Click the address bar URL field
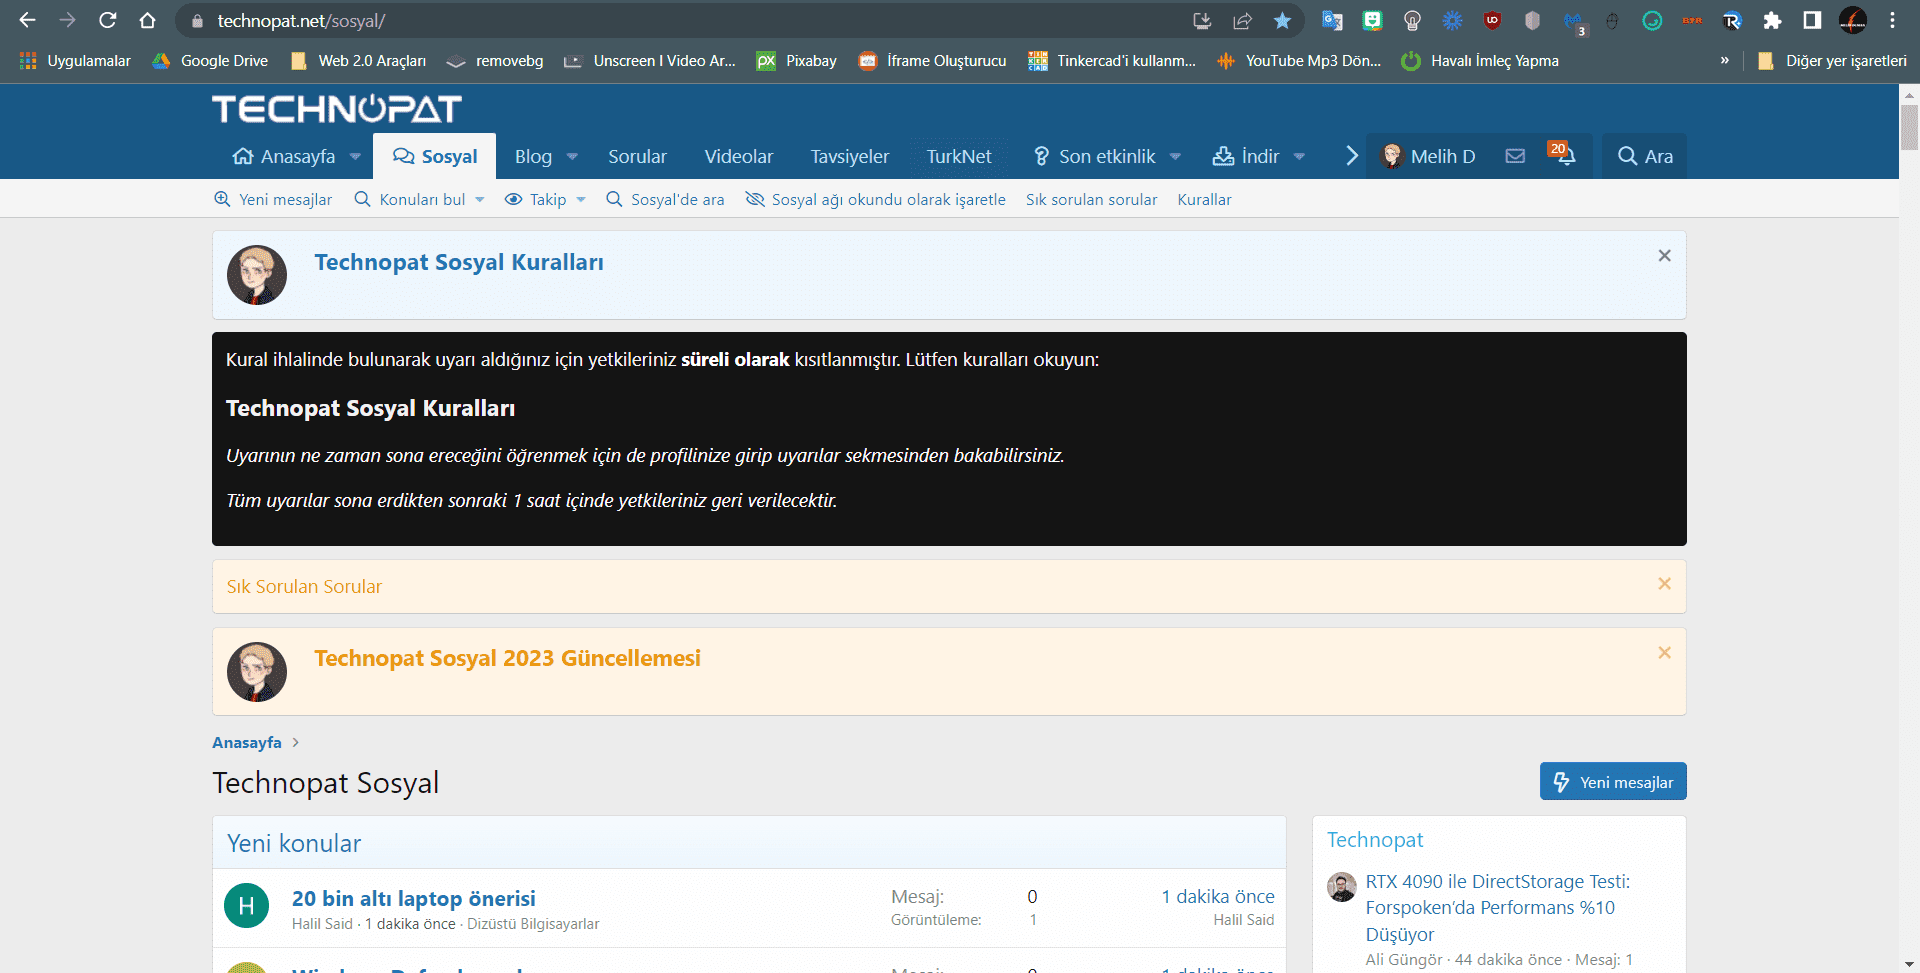1920x973 pixels. (680, 21)
